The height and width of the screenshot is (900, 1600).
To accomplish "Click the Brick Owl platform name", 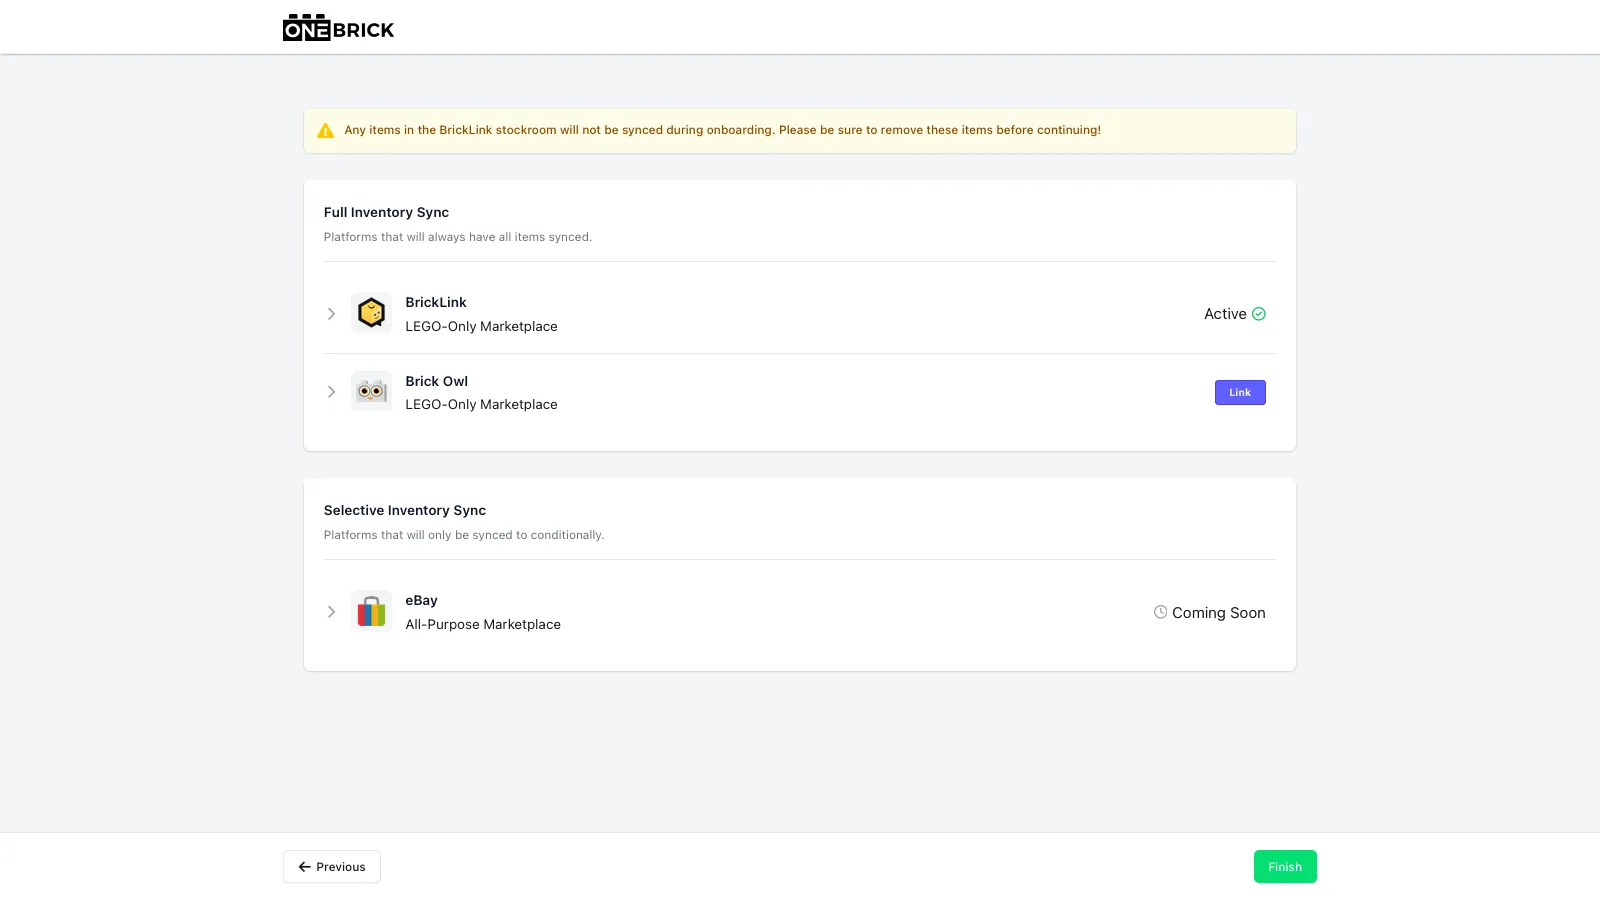I will pyautogui.click(x=437, y=381).
